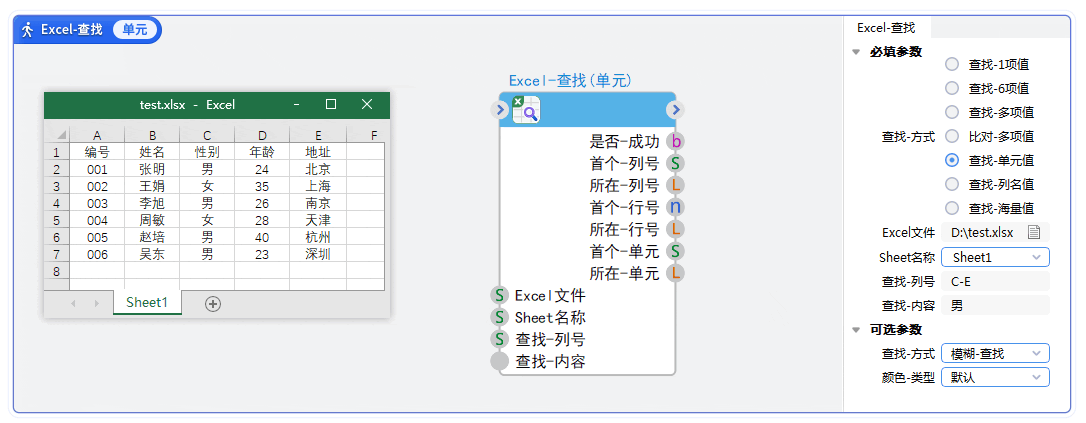Click the Excel search node icon
This screenshot has height=423, width=1086.
[526, 110]
